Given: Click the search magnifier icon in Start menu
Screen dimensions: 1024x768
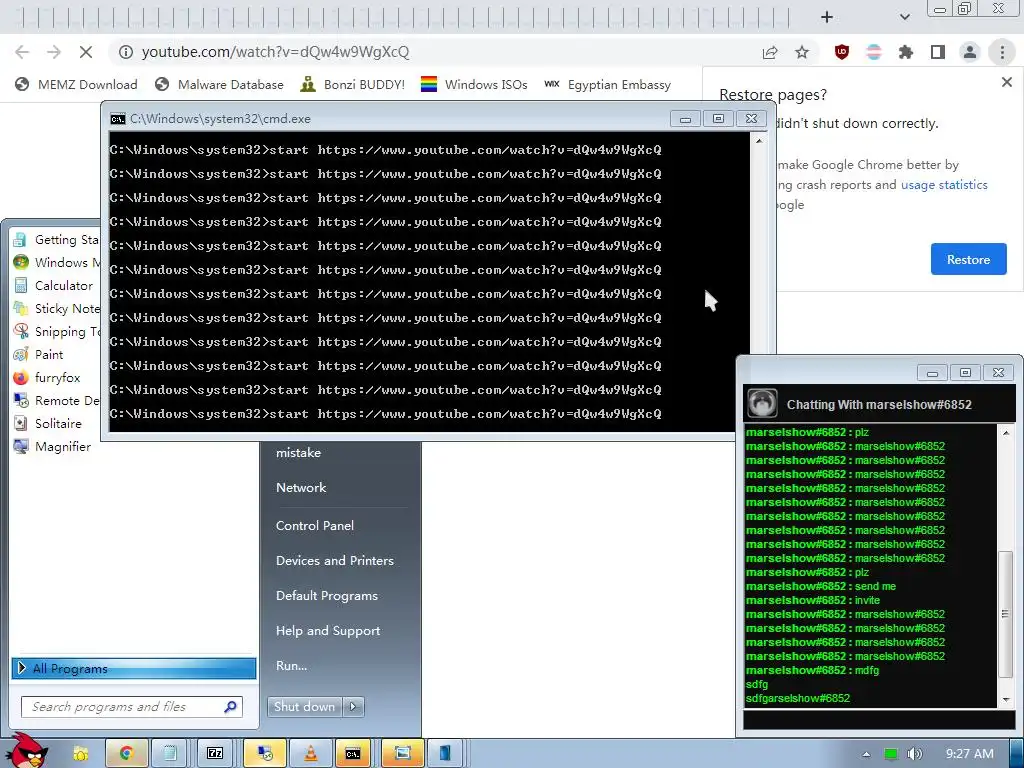Looking at the screenshot, I should click(x=230, y=707).
